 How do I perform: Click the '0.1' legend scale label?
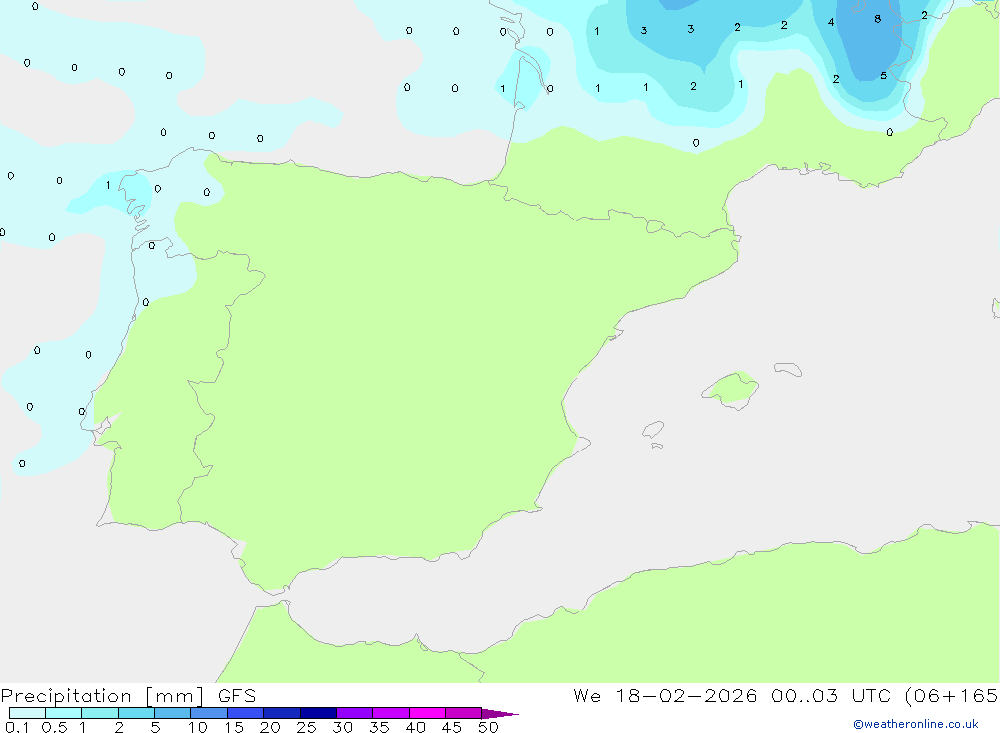[17, 727]
